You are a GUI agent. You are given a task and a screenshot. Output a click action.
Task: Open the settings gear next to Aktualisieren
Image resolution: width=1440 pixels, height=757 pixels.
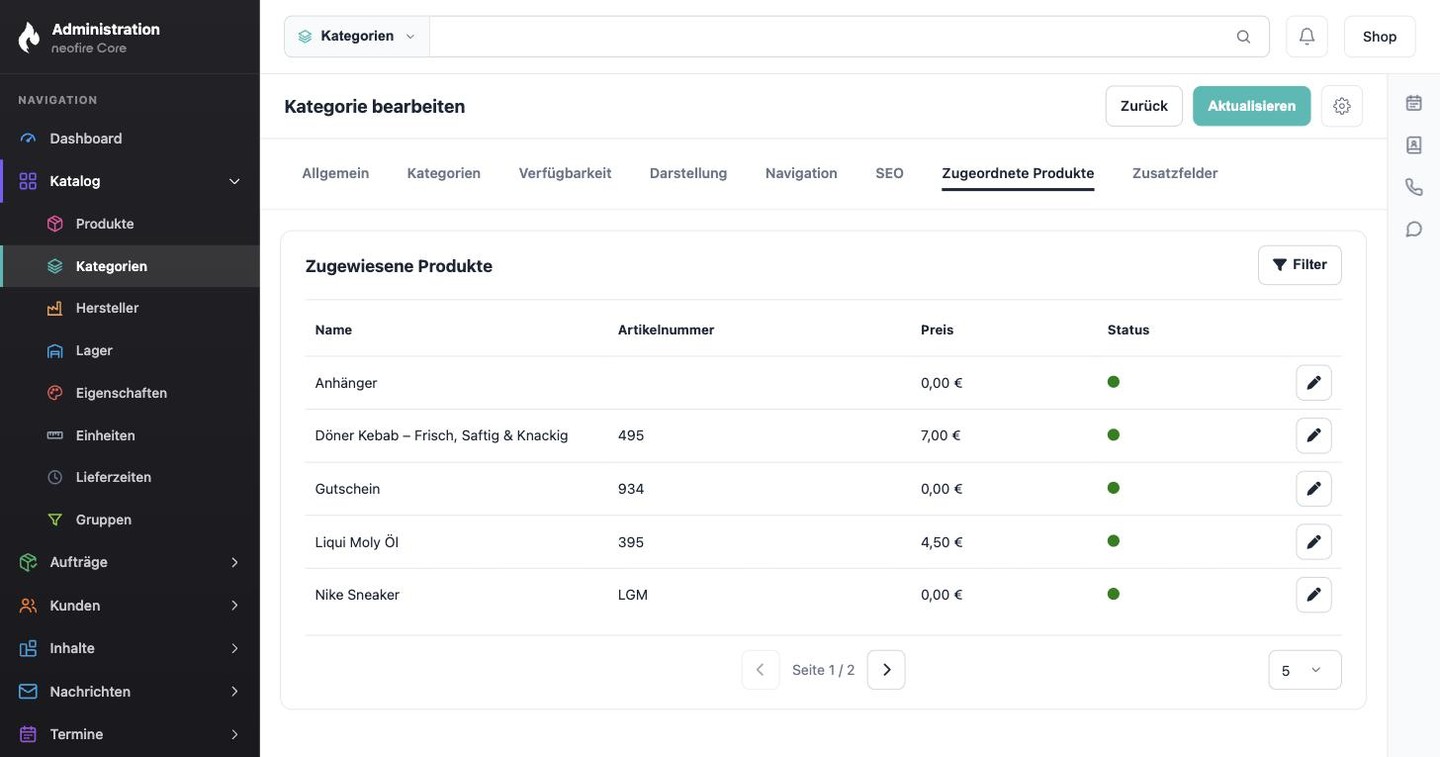tap(1342, 106)
